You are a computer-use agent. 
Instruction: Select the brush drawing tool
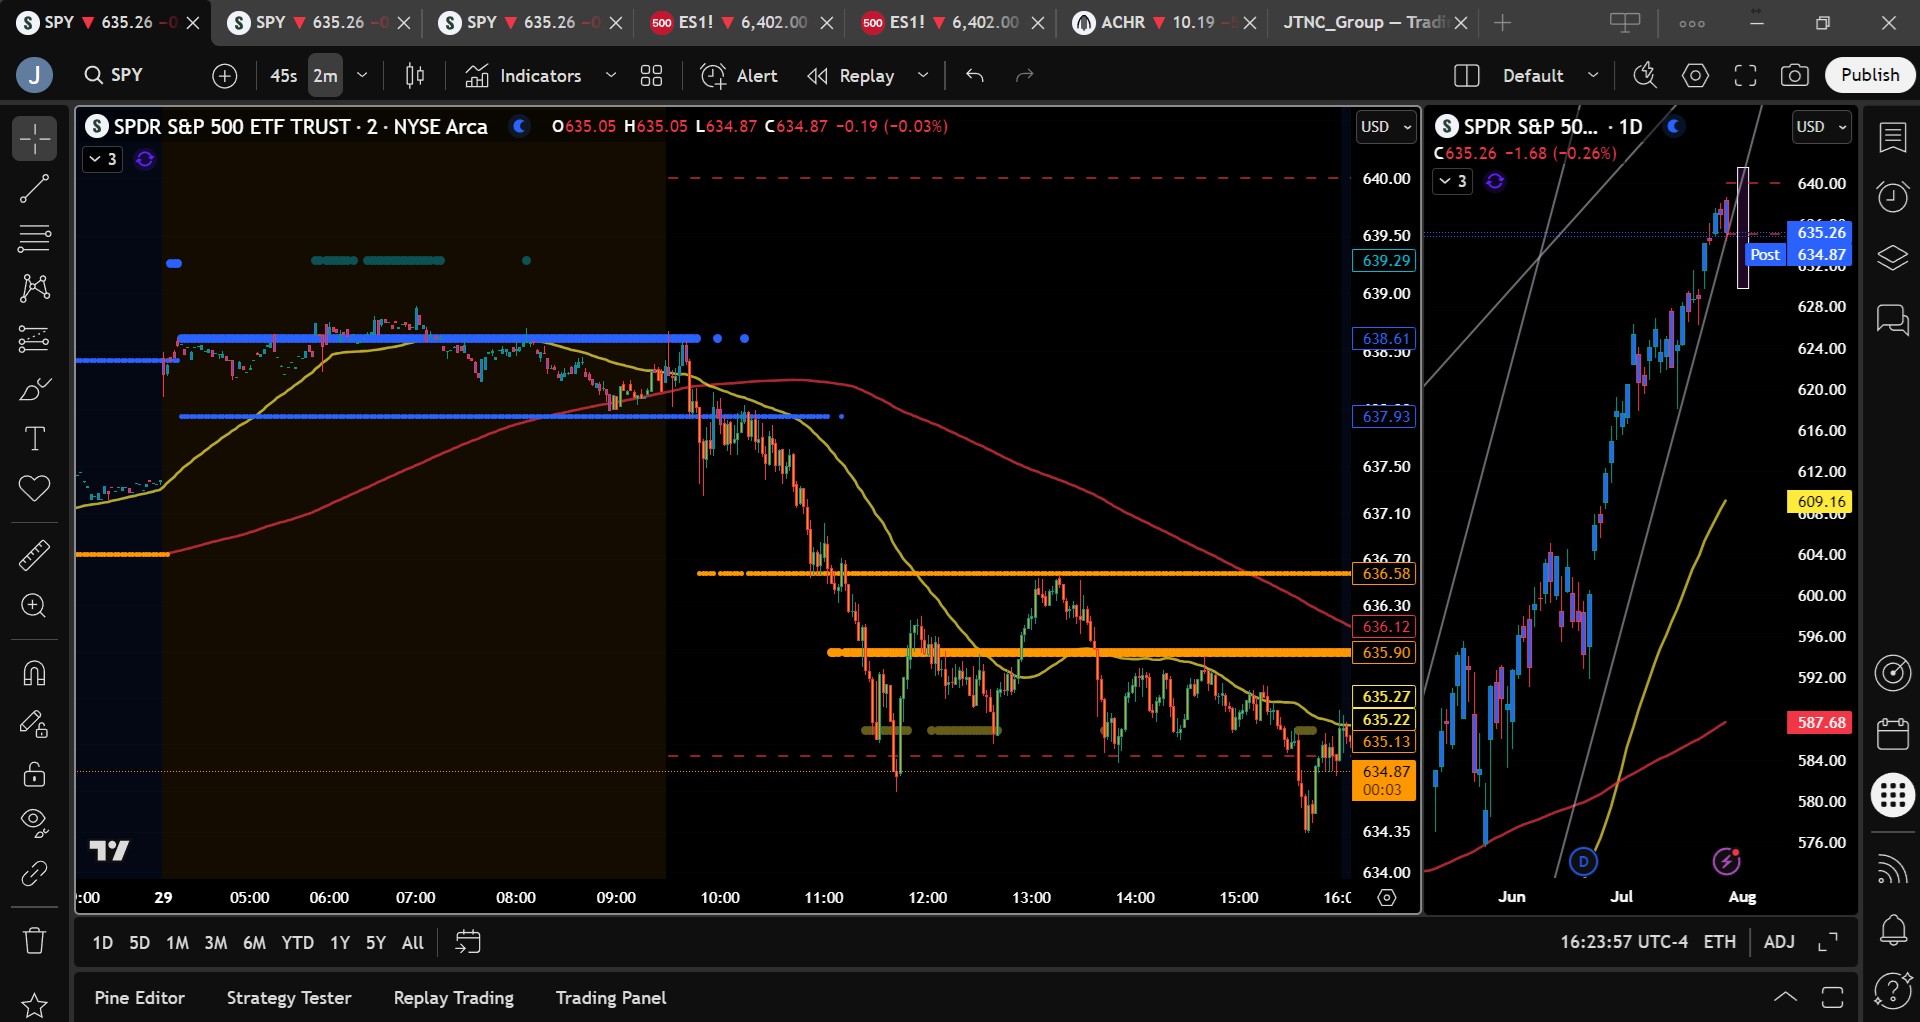coord(34,388)
